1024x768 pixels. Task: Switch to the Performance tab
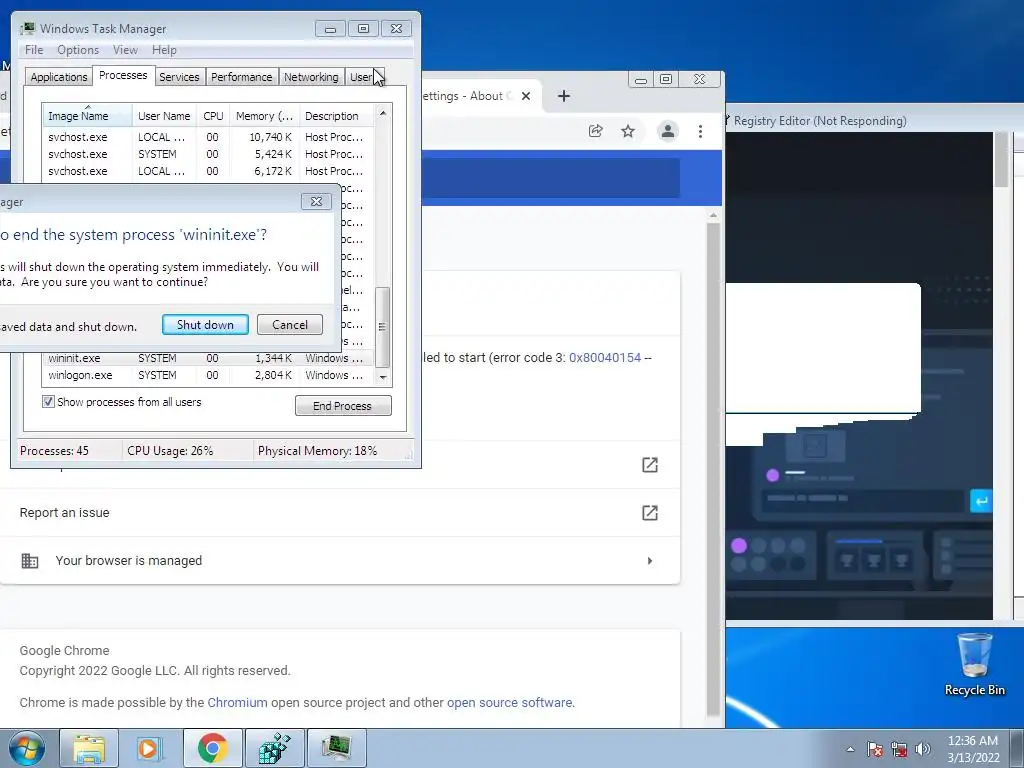(242, 77)
